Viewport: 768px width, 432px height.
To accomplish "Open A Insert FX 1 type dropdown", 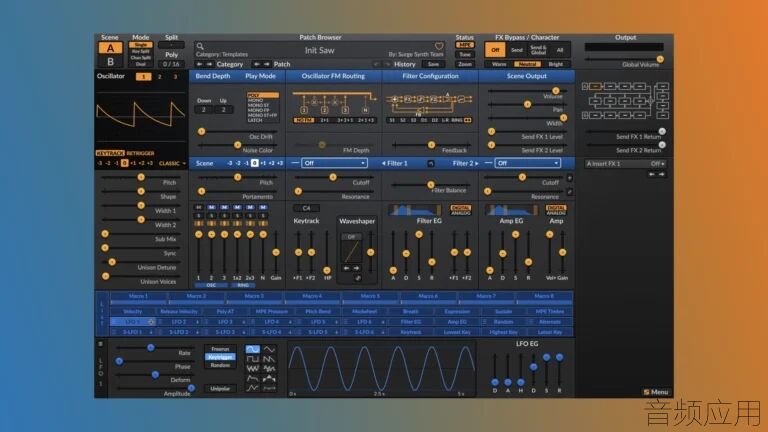I will coord(625,164).
